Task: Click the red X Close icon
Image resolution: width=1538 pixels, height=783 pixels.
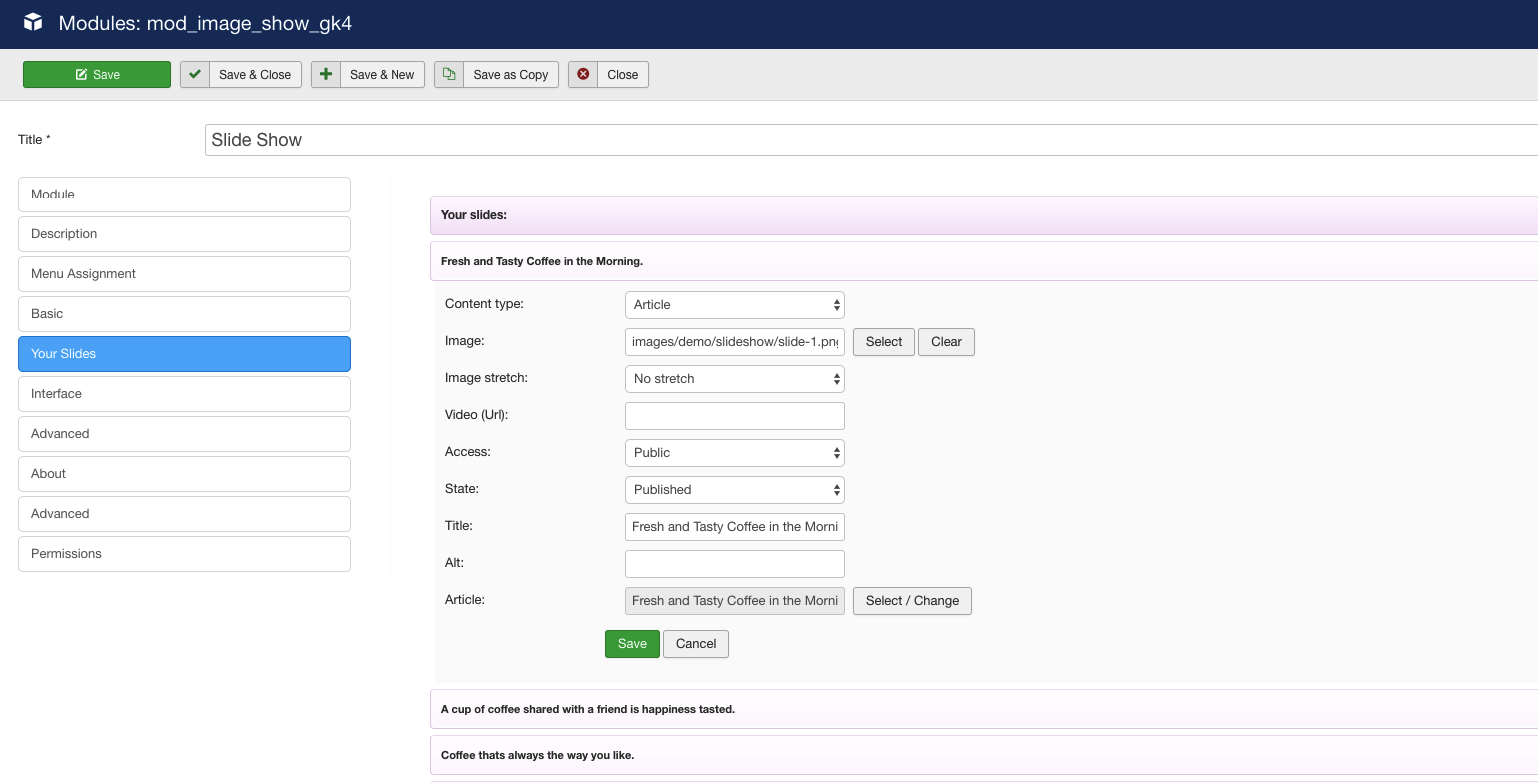Action: 583,75
